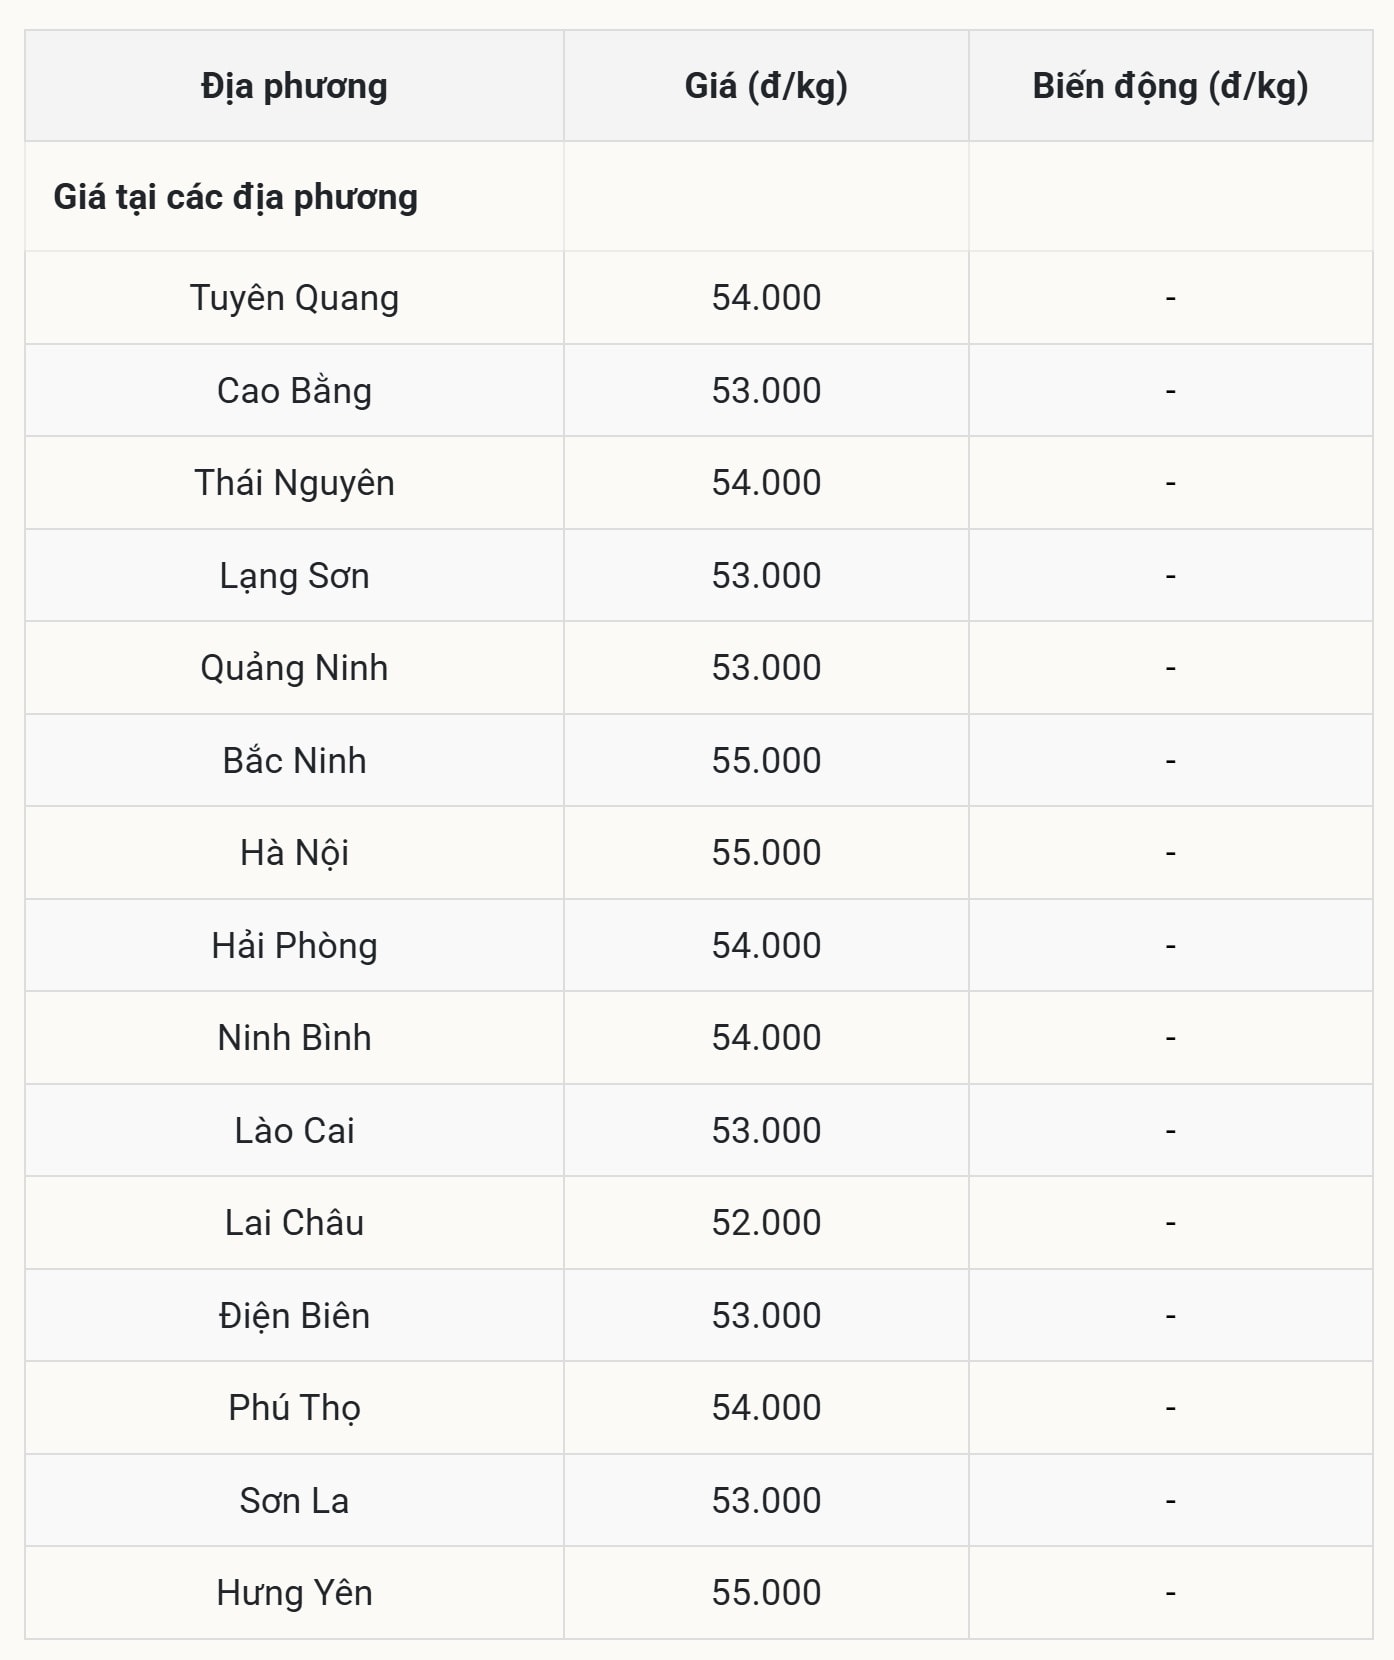Image resolution: width=1394 pixels, height=1660 pixels.
Task: Click the Địa phương column header
Action: (x=294, y=86)
